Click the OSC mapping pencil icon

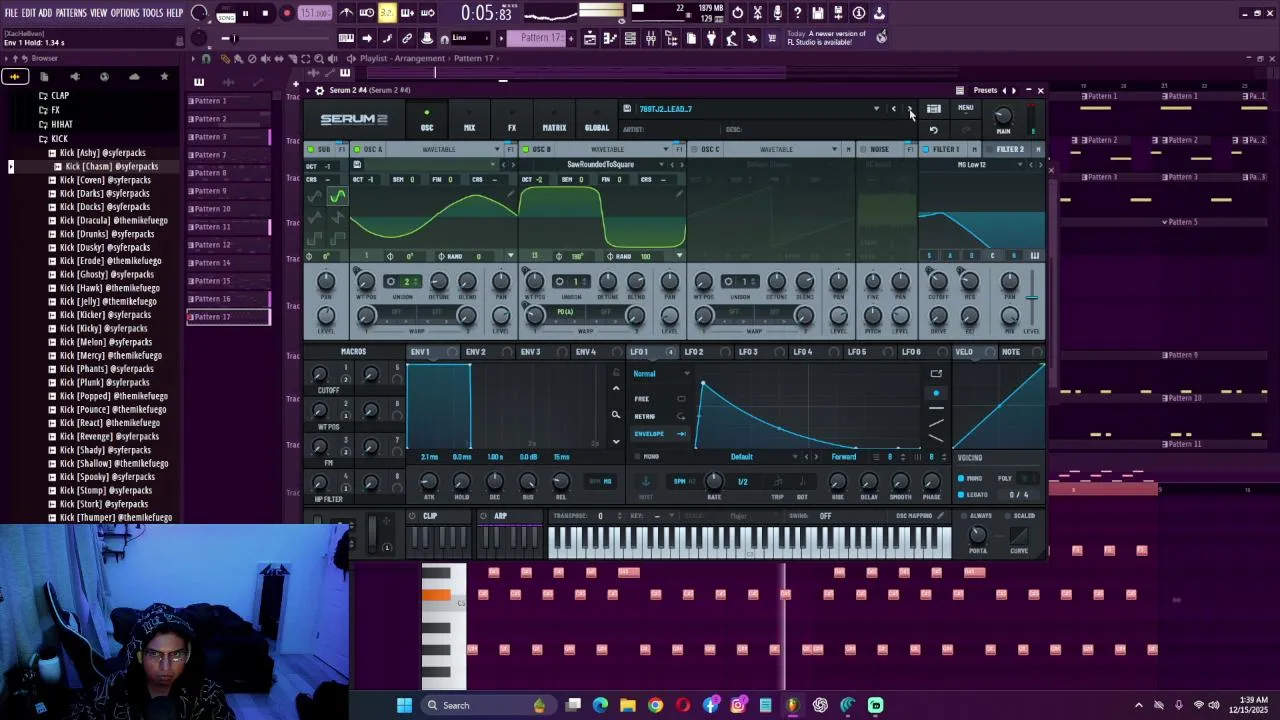[x=940, y=516]
